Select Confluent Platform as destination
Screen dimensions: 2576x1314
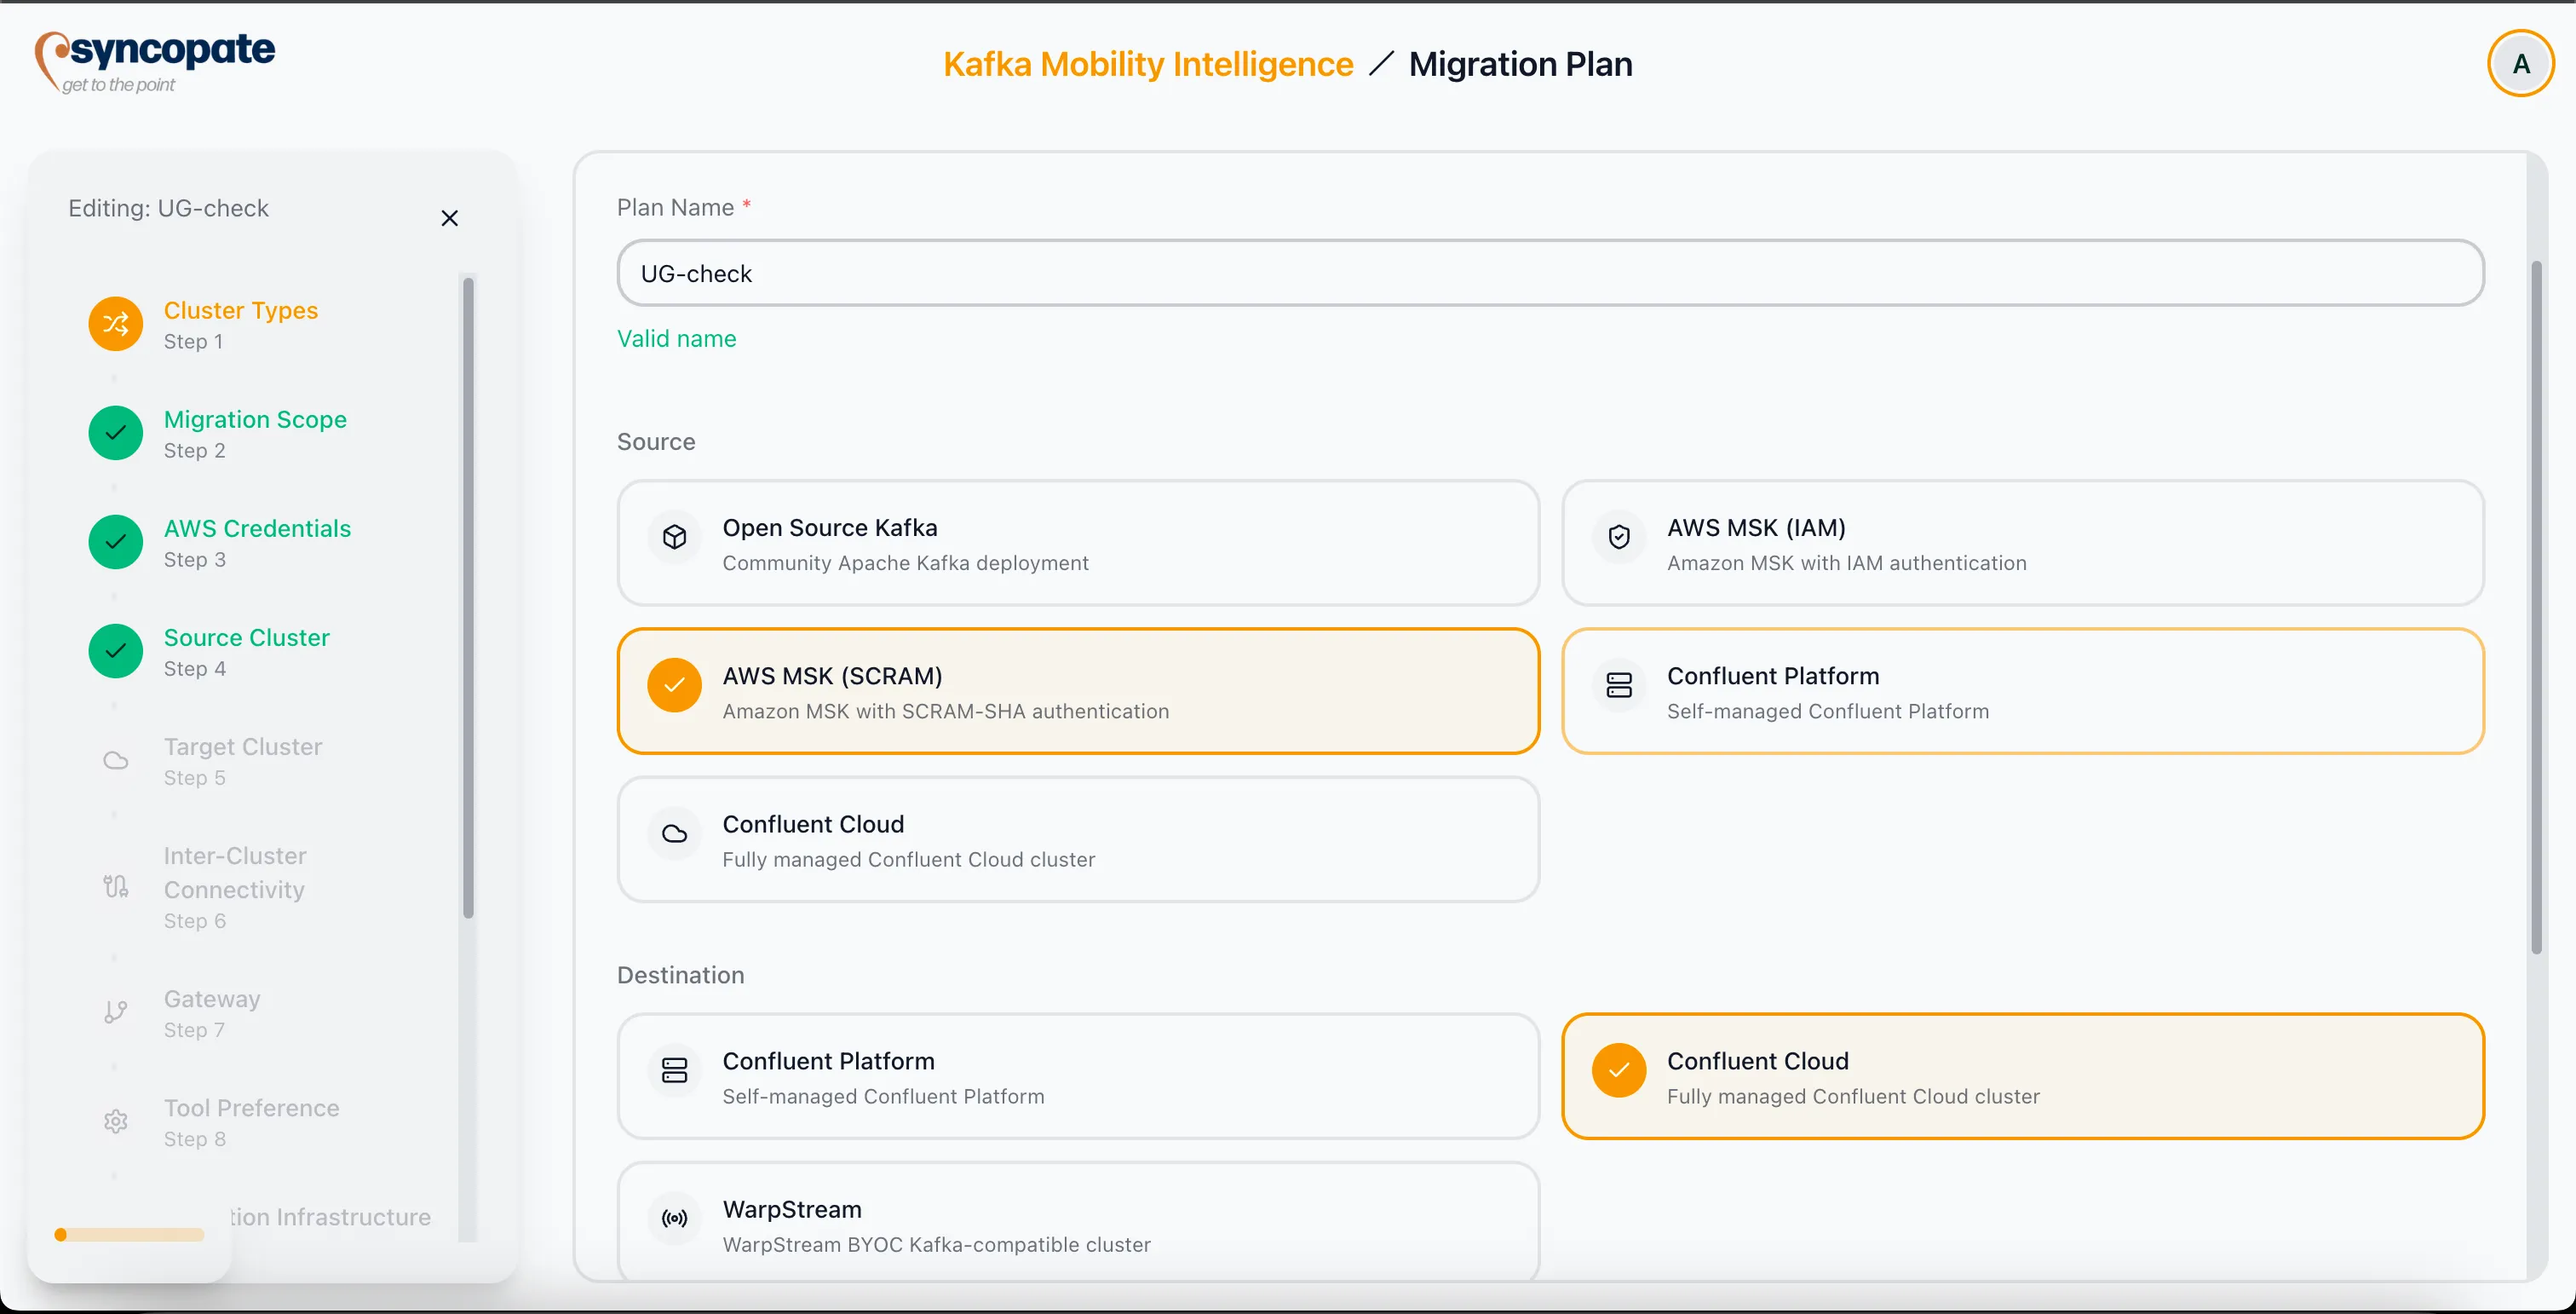1077,1077
